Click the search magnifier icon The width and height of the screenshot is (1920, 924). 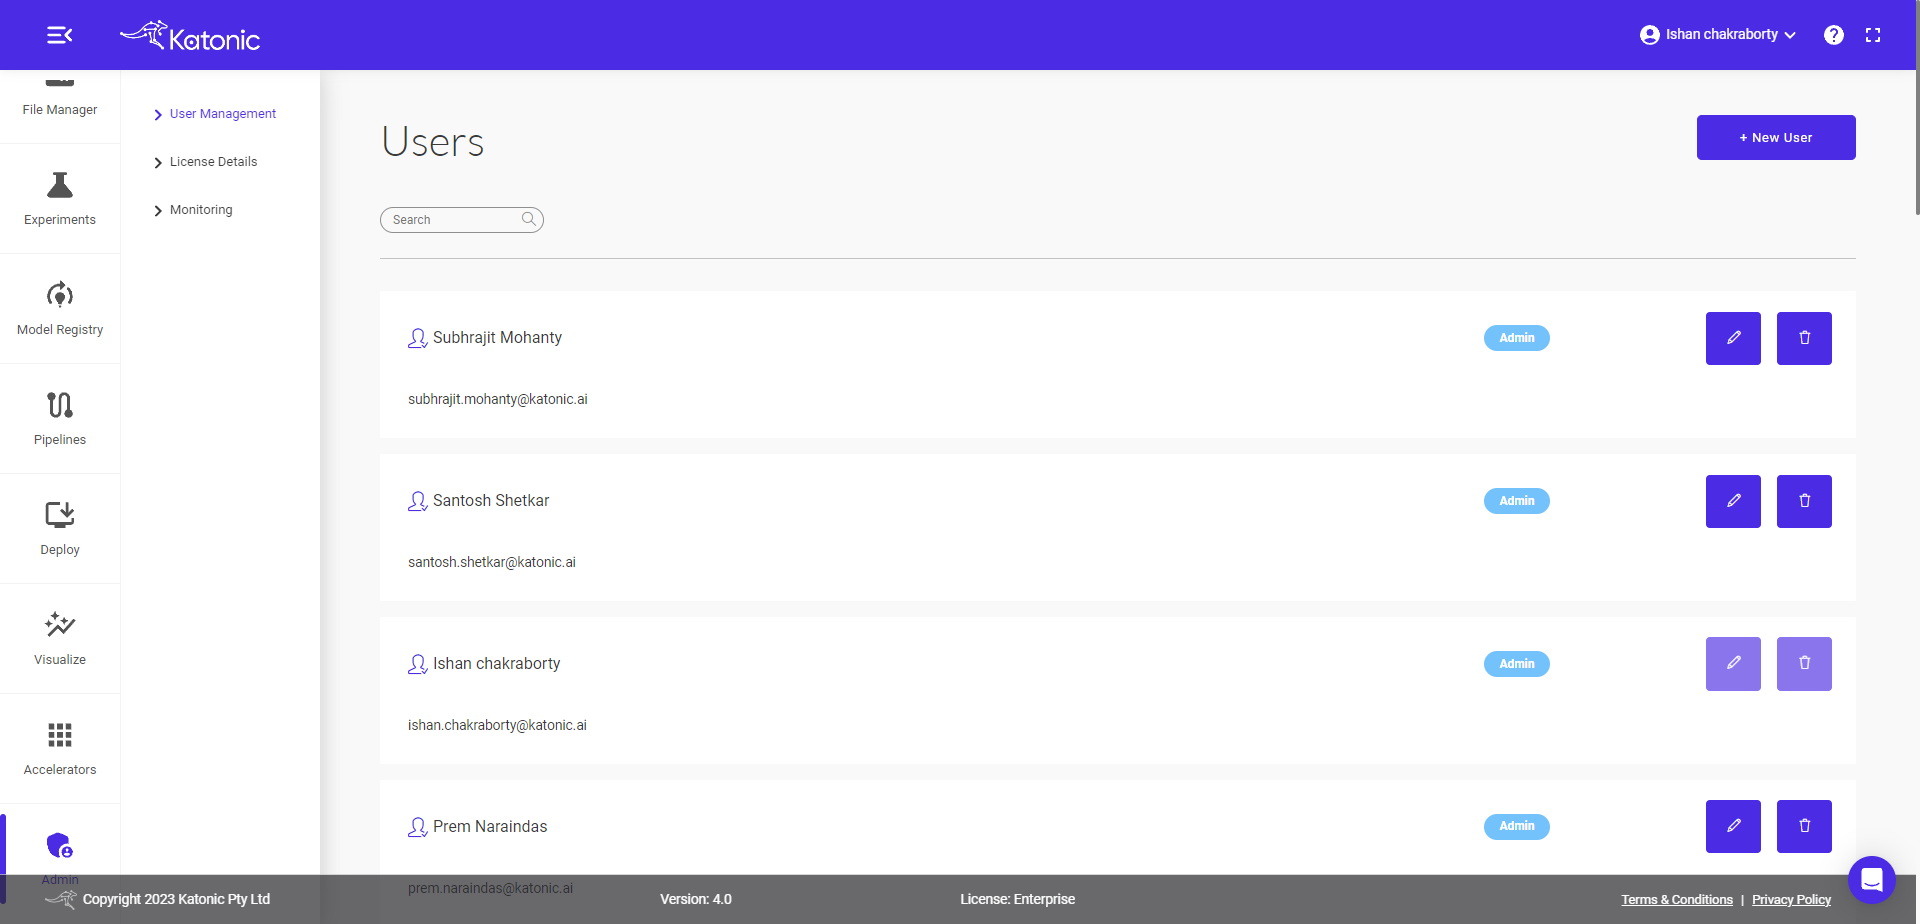coord(529,219)
